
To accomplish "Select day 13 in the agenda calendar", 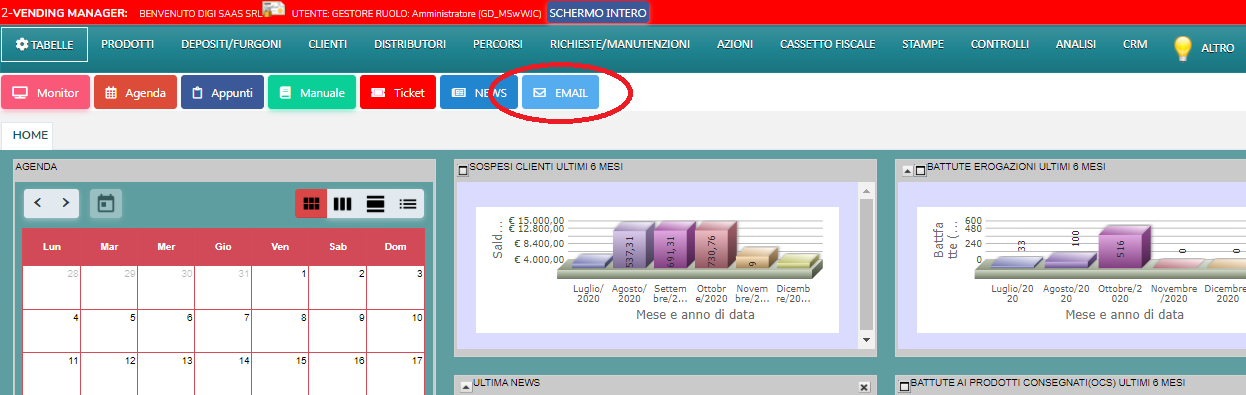I will [167, 373].
